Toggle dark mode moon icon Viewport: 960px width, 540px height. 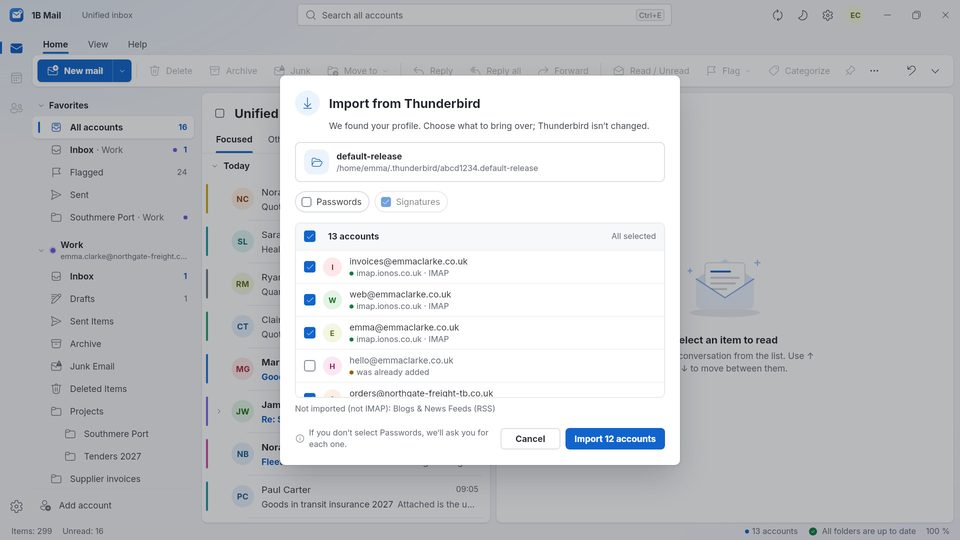click(803, 15)
